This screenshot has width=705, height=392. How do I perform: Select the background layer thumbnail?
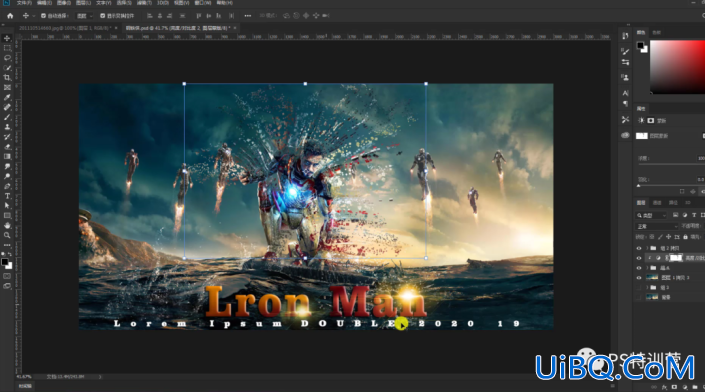(x=652, y=297)
